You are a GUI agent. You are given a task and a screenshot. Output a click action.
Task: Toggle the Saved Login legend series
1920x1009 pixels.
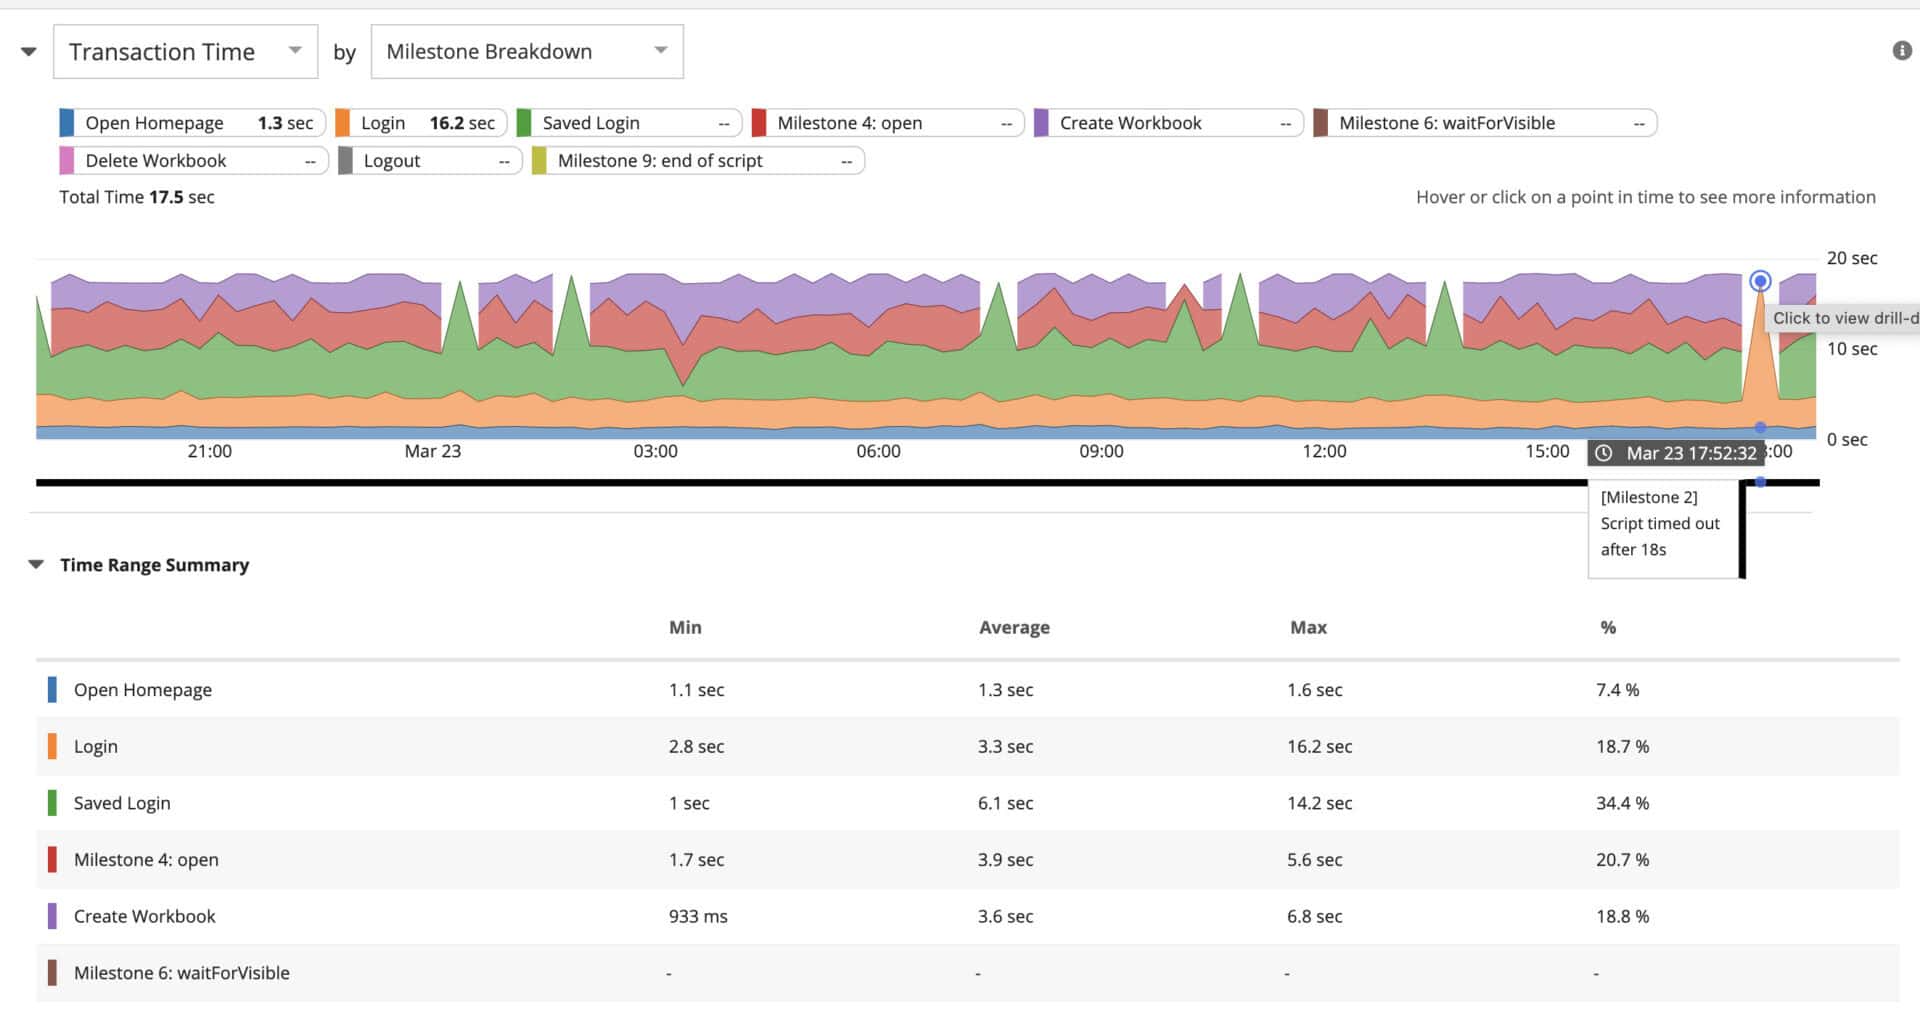[628, 123]
